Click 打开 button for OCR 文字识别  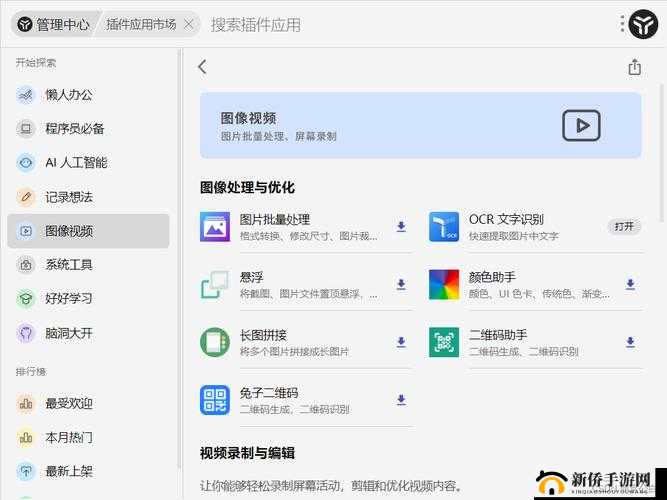tap(624, 227)
